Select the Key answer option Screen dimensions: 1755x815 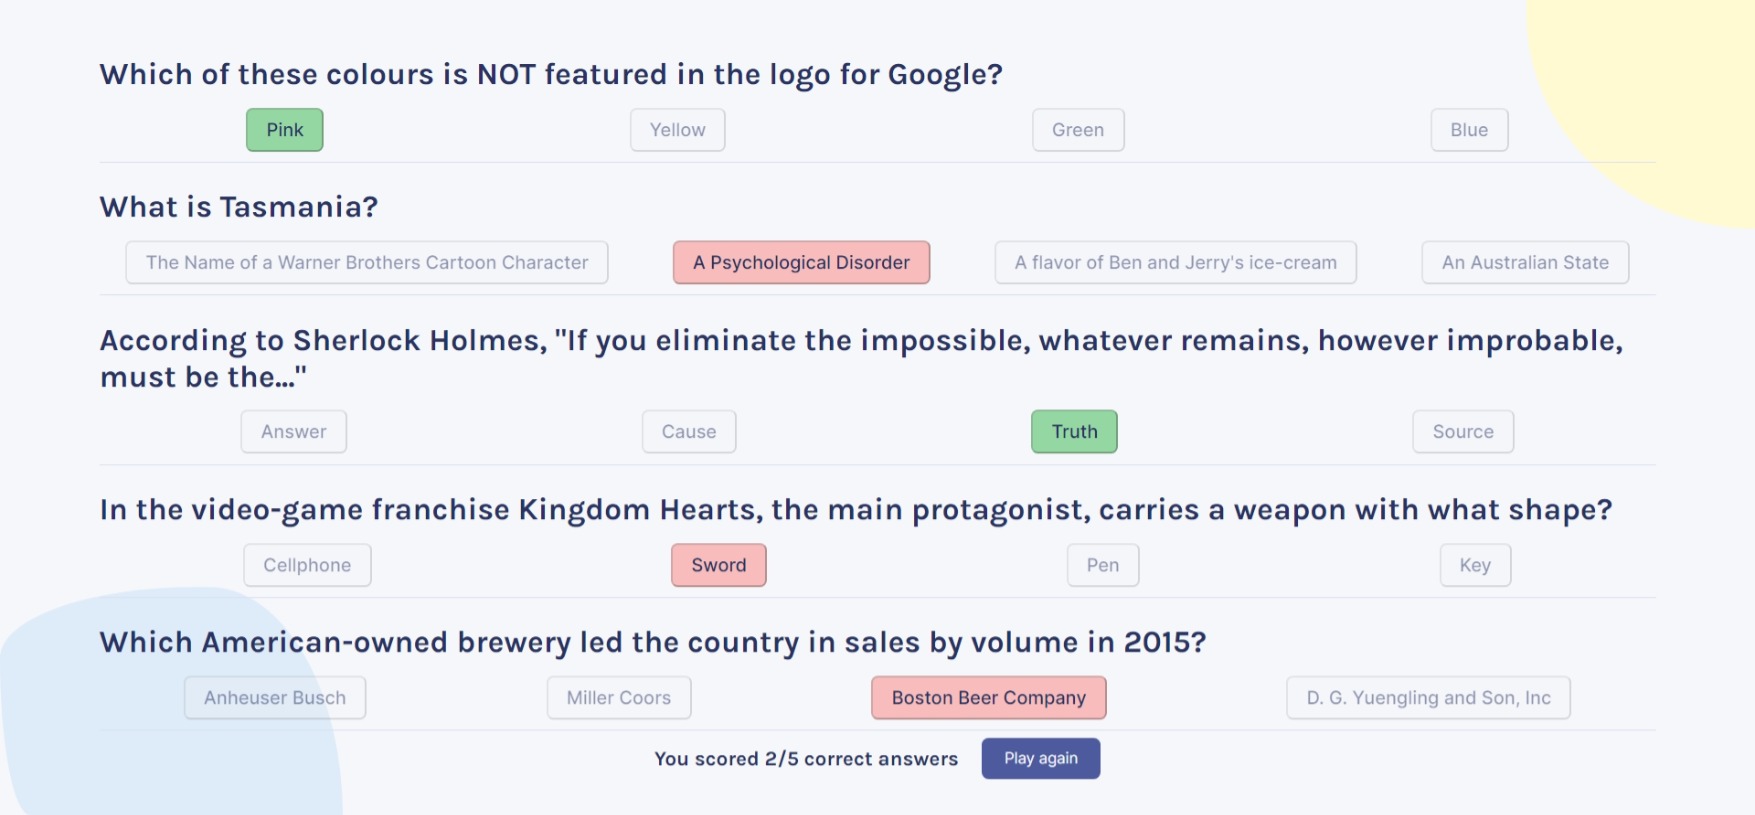1475,565
